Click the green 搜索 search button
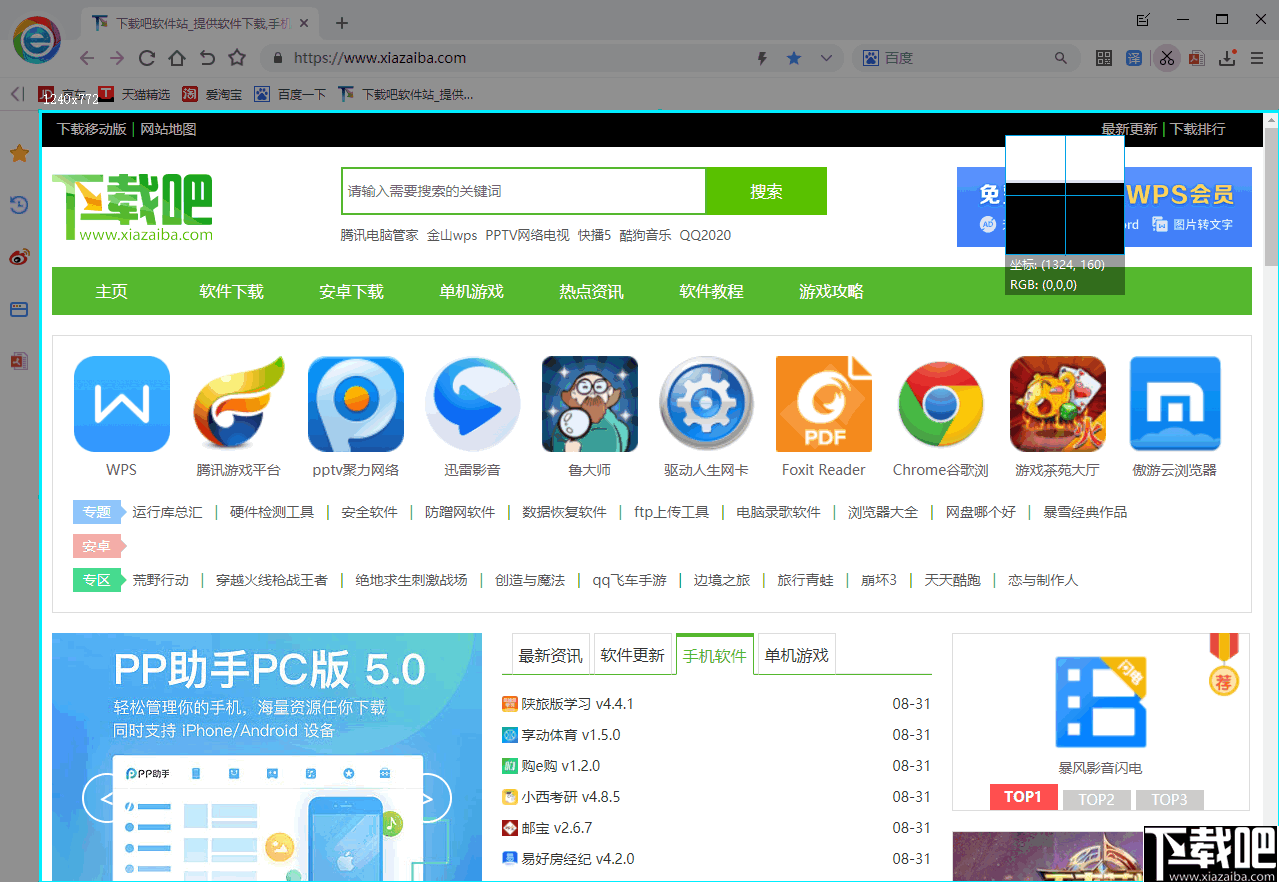This screenshot has height=882, width=1279. (766, 190)
